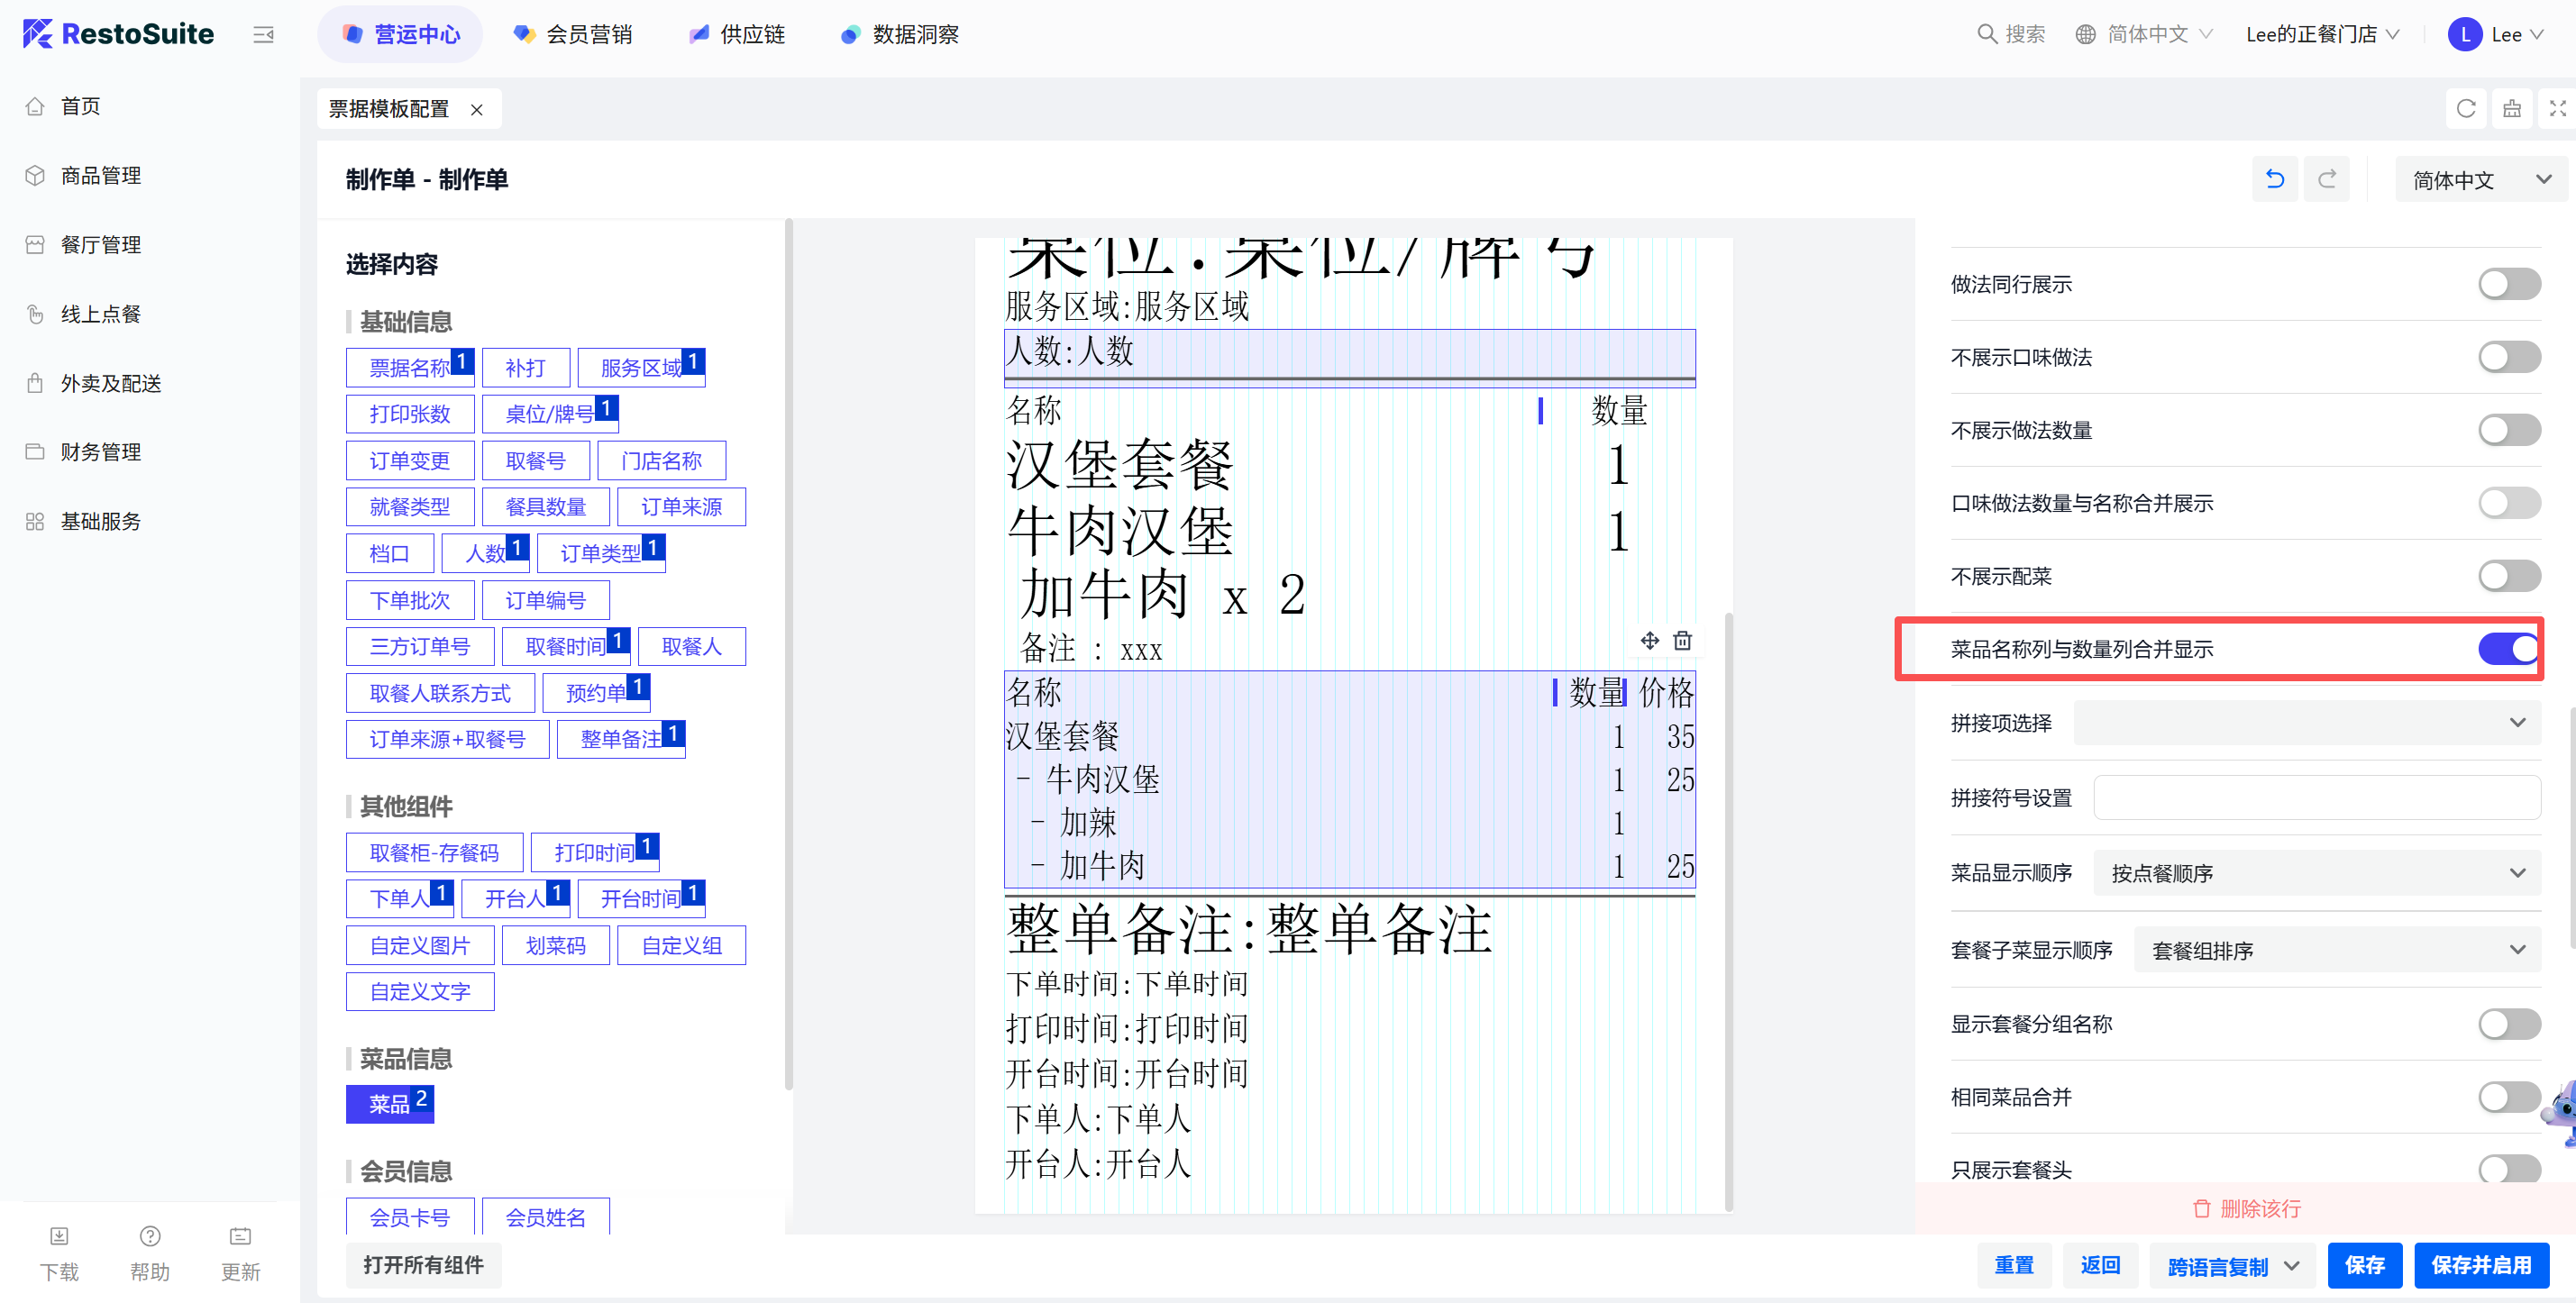This screenshot has width=2576, height=1303.
Task: Open the 菜品显示顺序 dropdown
Action: pyautogui.click(x=2316, y=873)
